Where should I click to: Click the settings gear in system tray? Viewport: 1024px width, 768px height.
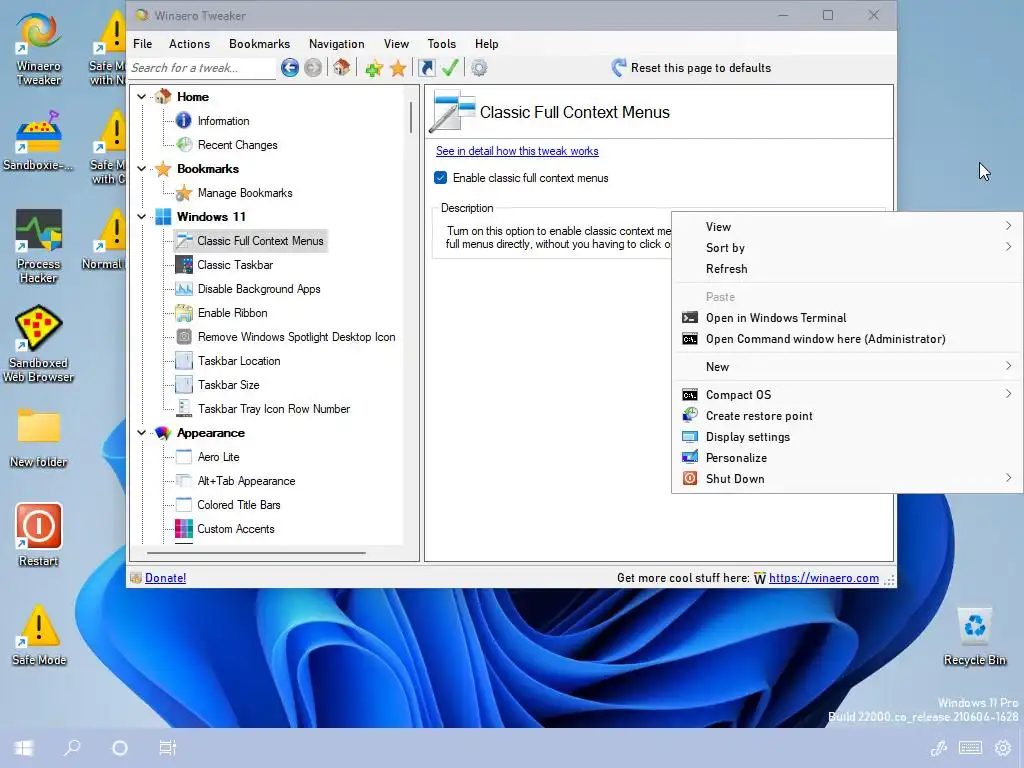click(1002, 748)
